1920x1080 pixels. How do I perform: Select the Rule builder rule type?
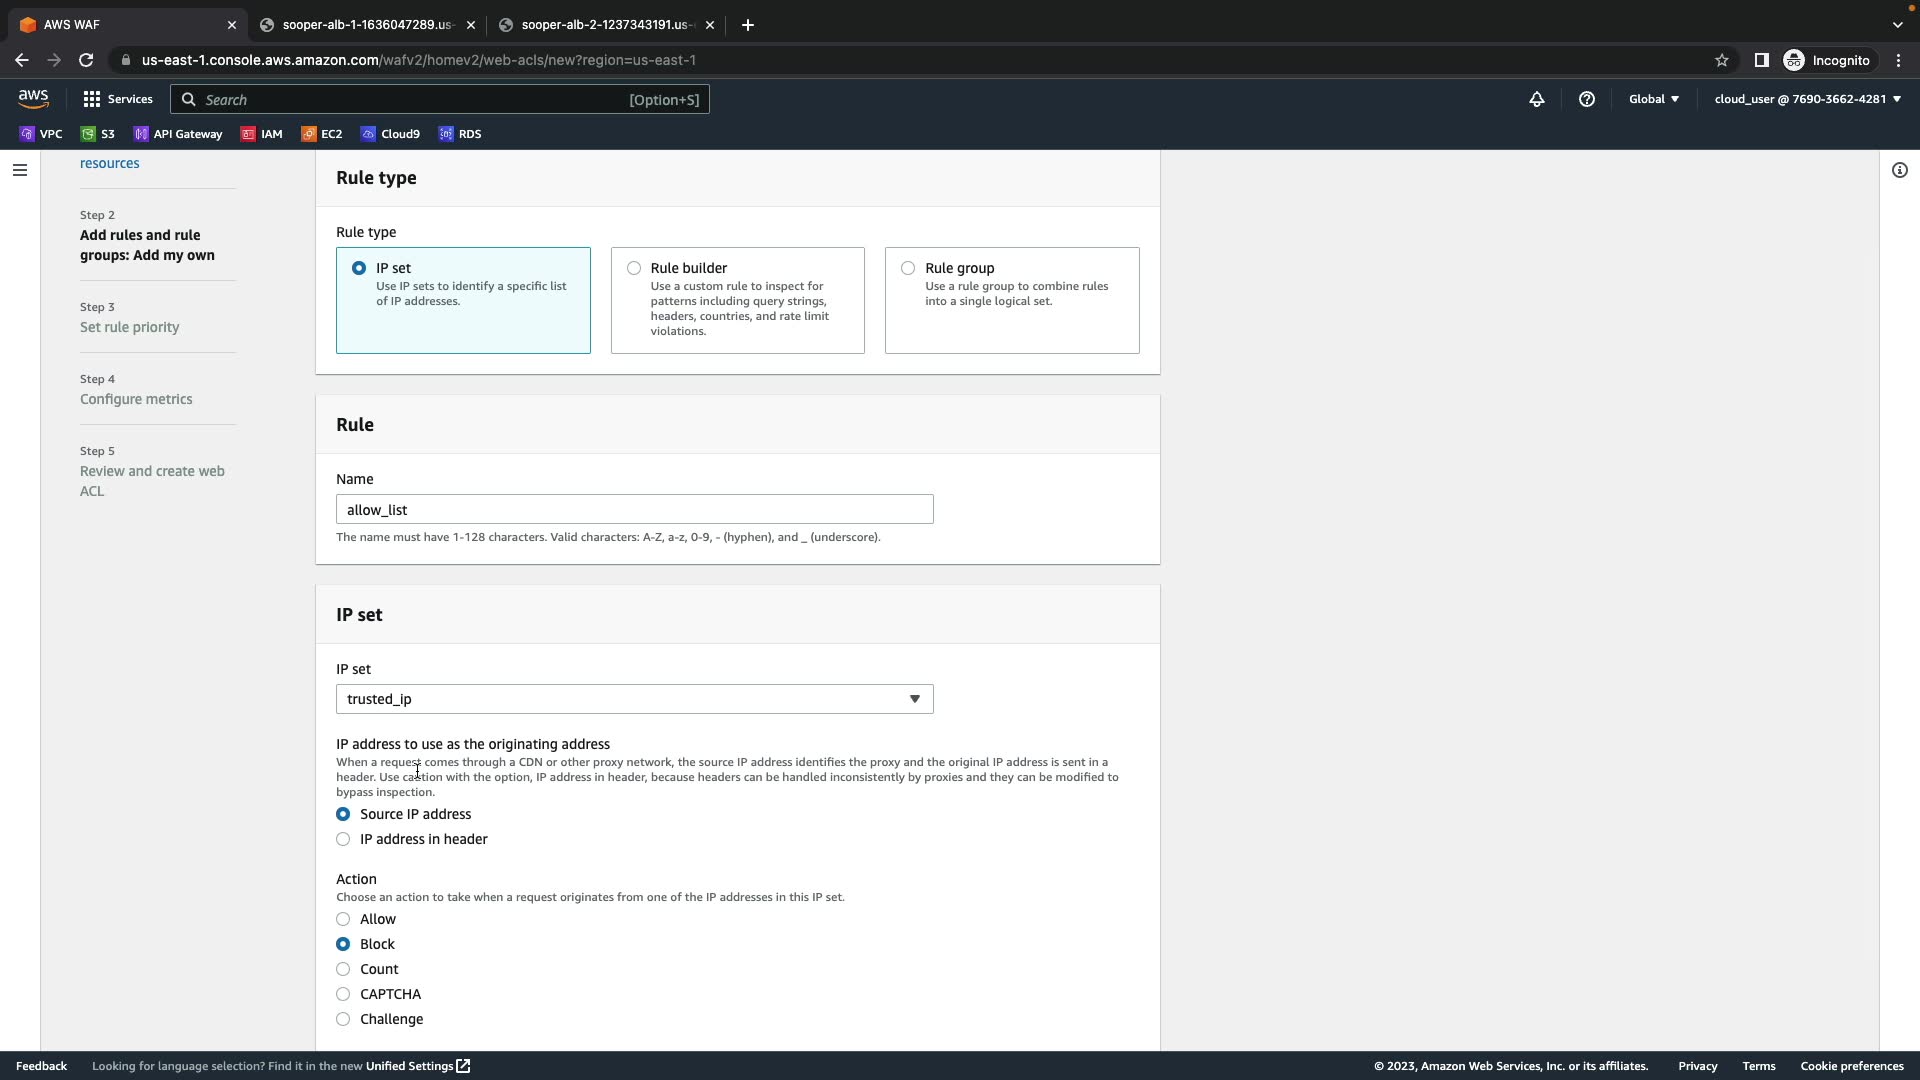(x=634, y=268)
